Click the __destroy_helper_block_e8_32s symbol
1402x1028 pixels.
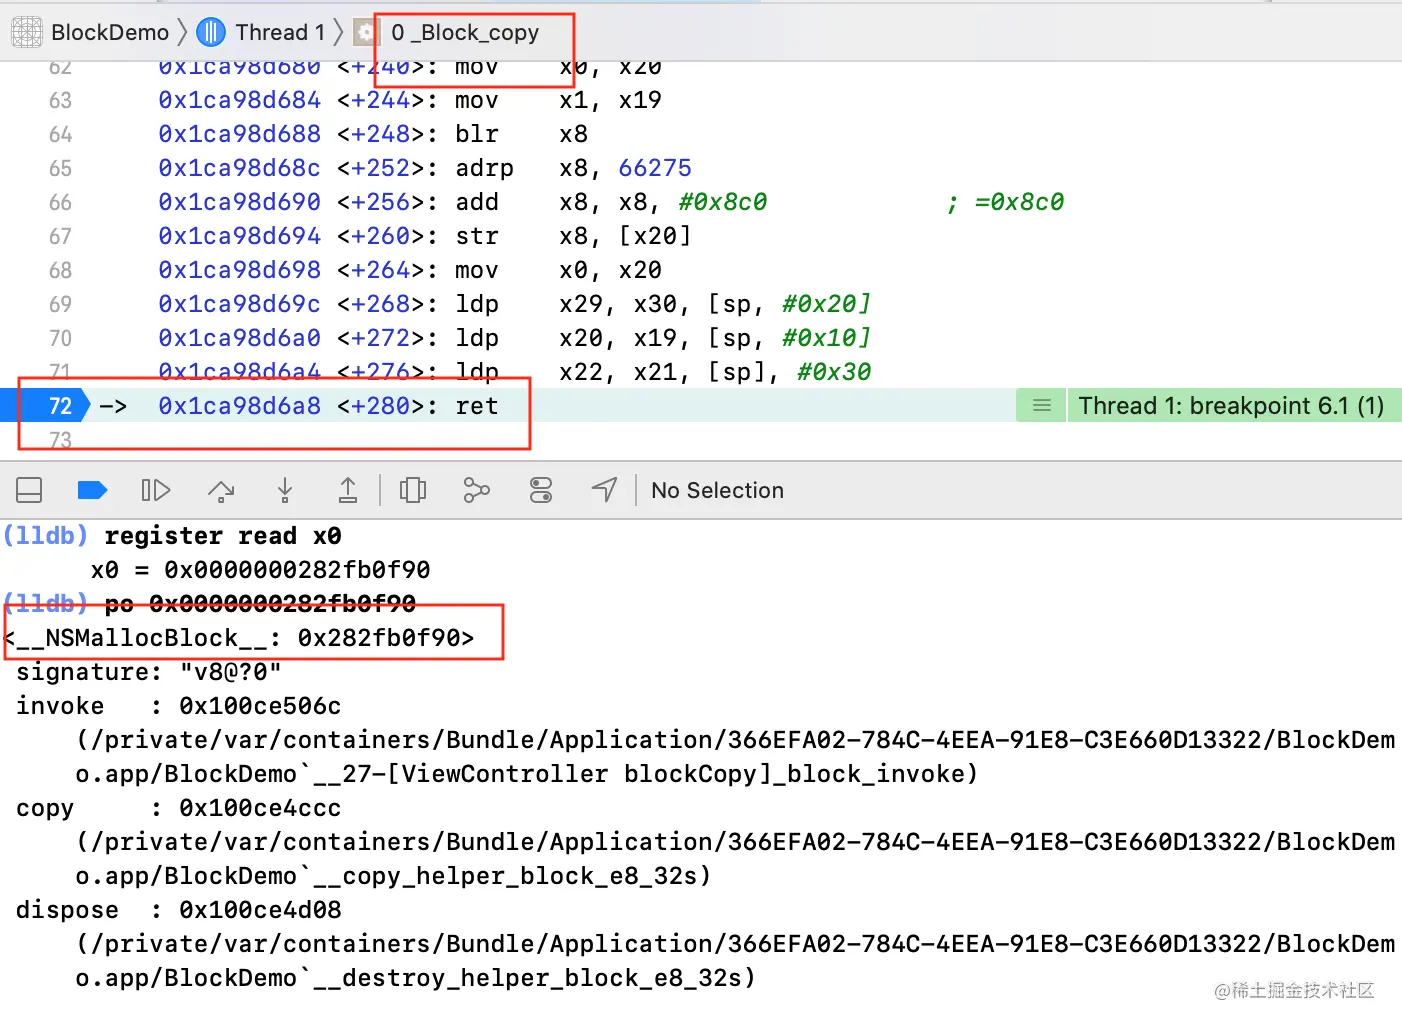point(527,978)
